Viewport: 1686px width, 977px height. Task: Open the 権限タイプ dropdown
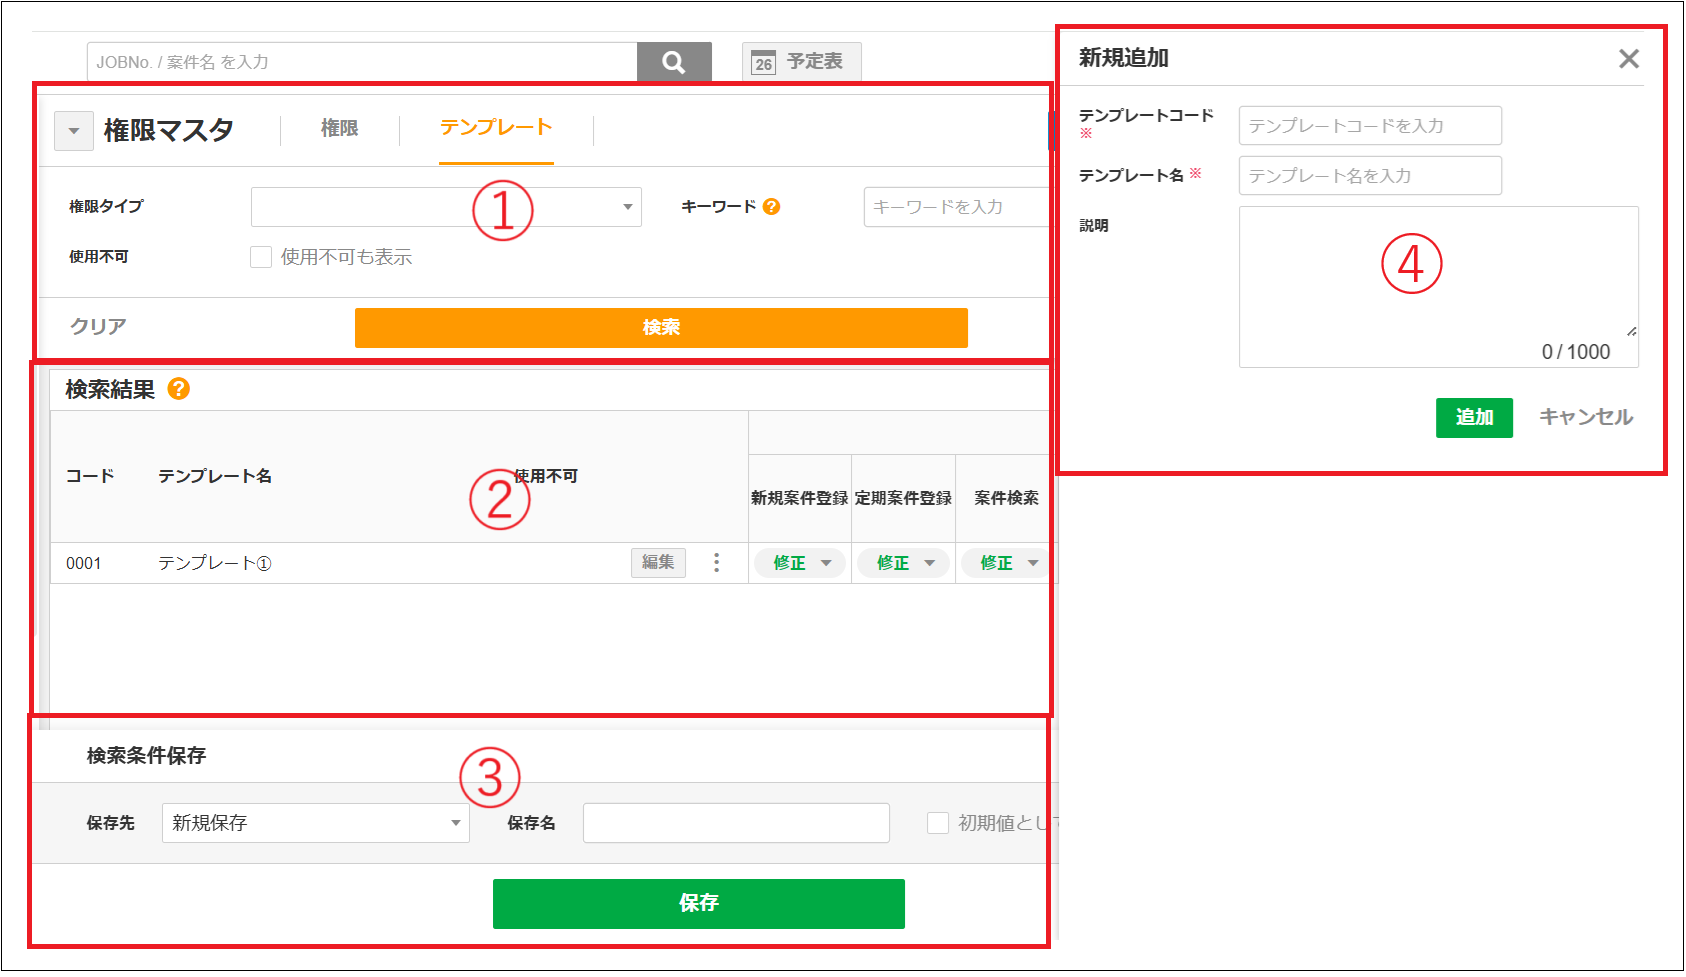(x=446, y=207)
